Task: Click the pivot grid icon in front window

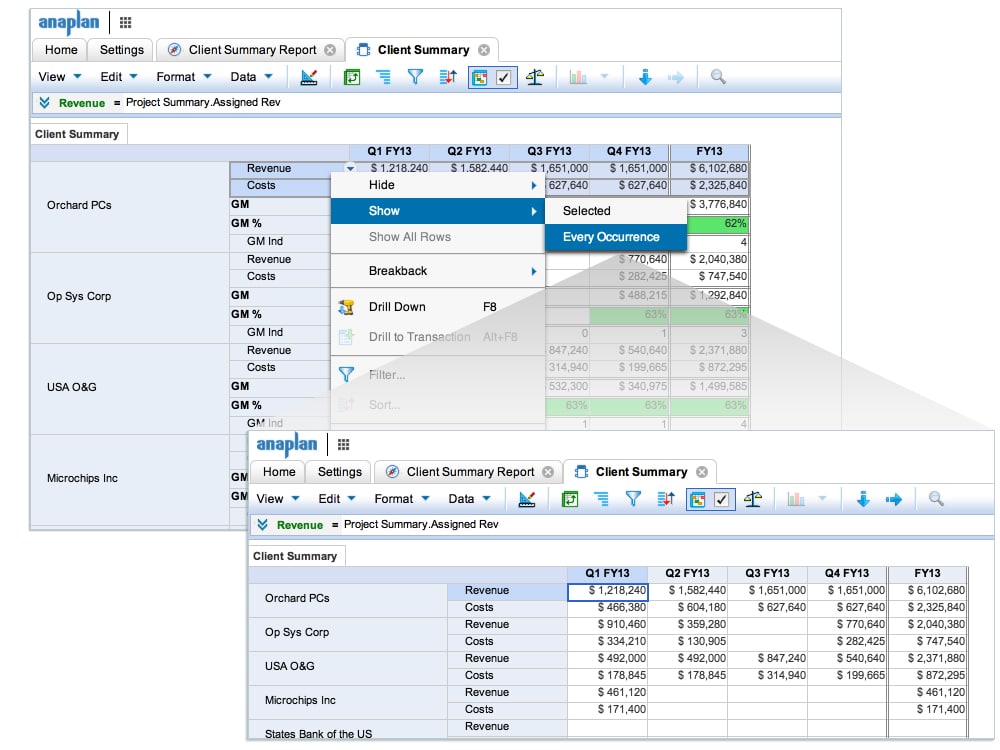Action: [x=698, y=499]
